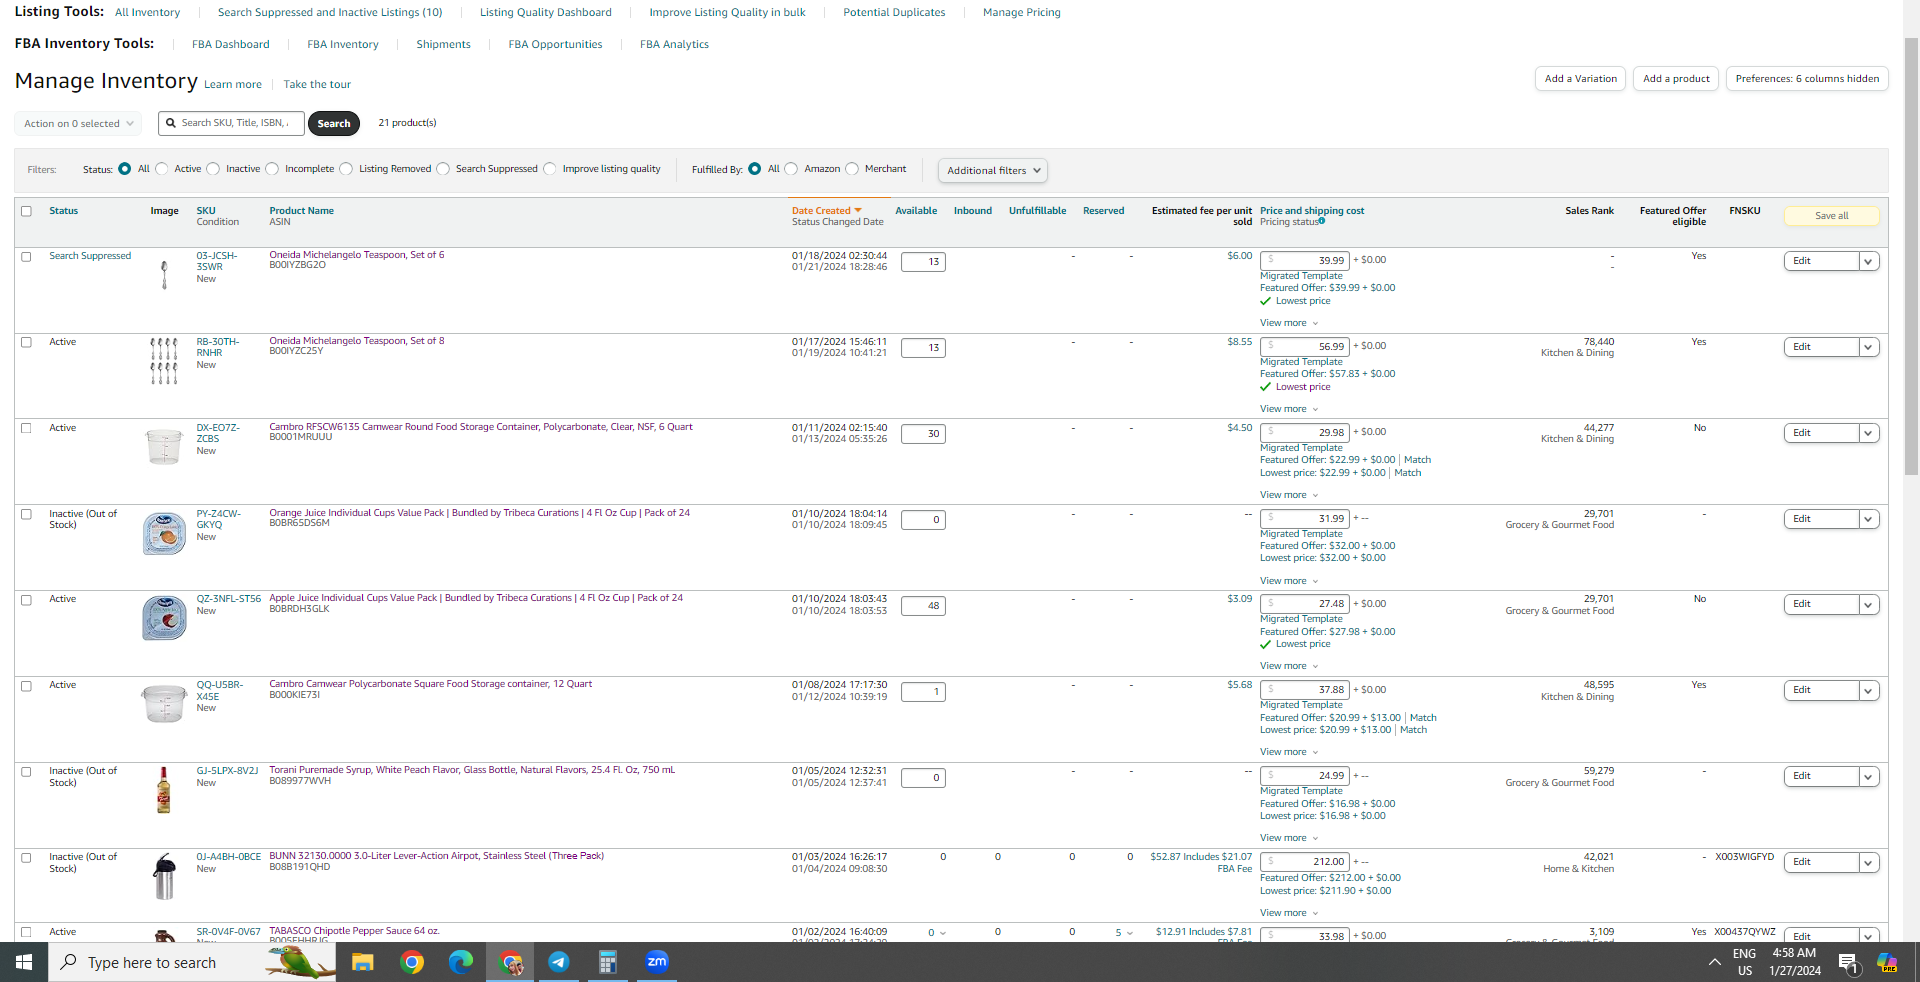Click the Pricing status info icon
Viewport: 1920px width, 982px height.
1322,221
